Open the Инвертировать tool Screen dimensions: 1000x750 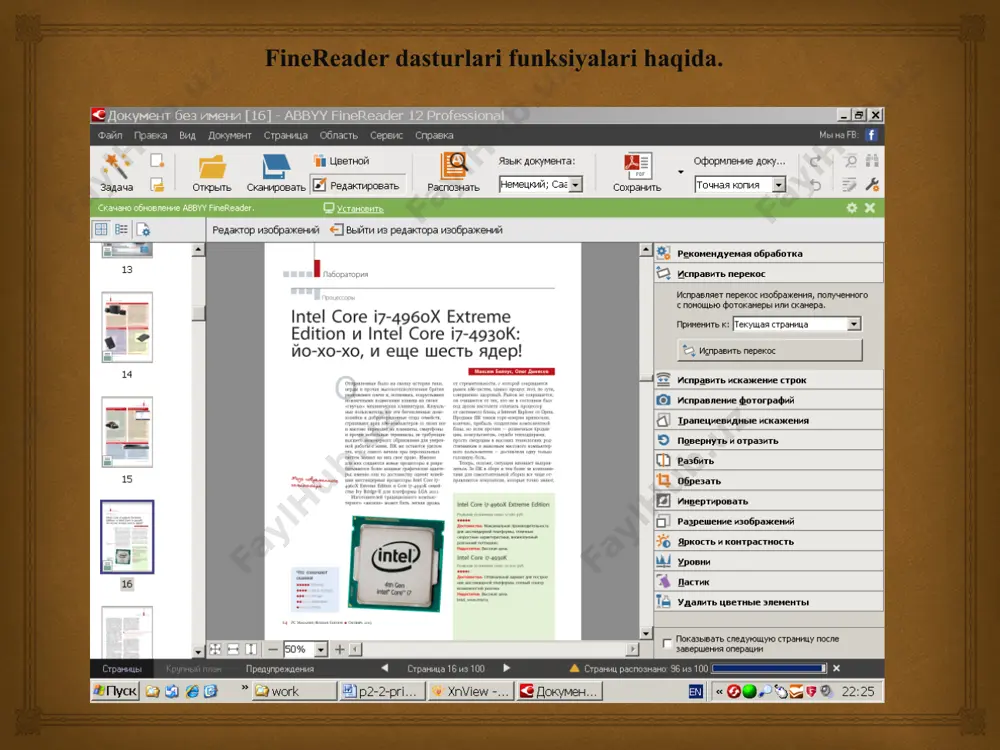(768, 501)
